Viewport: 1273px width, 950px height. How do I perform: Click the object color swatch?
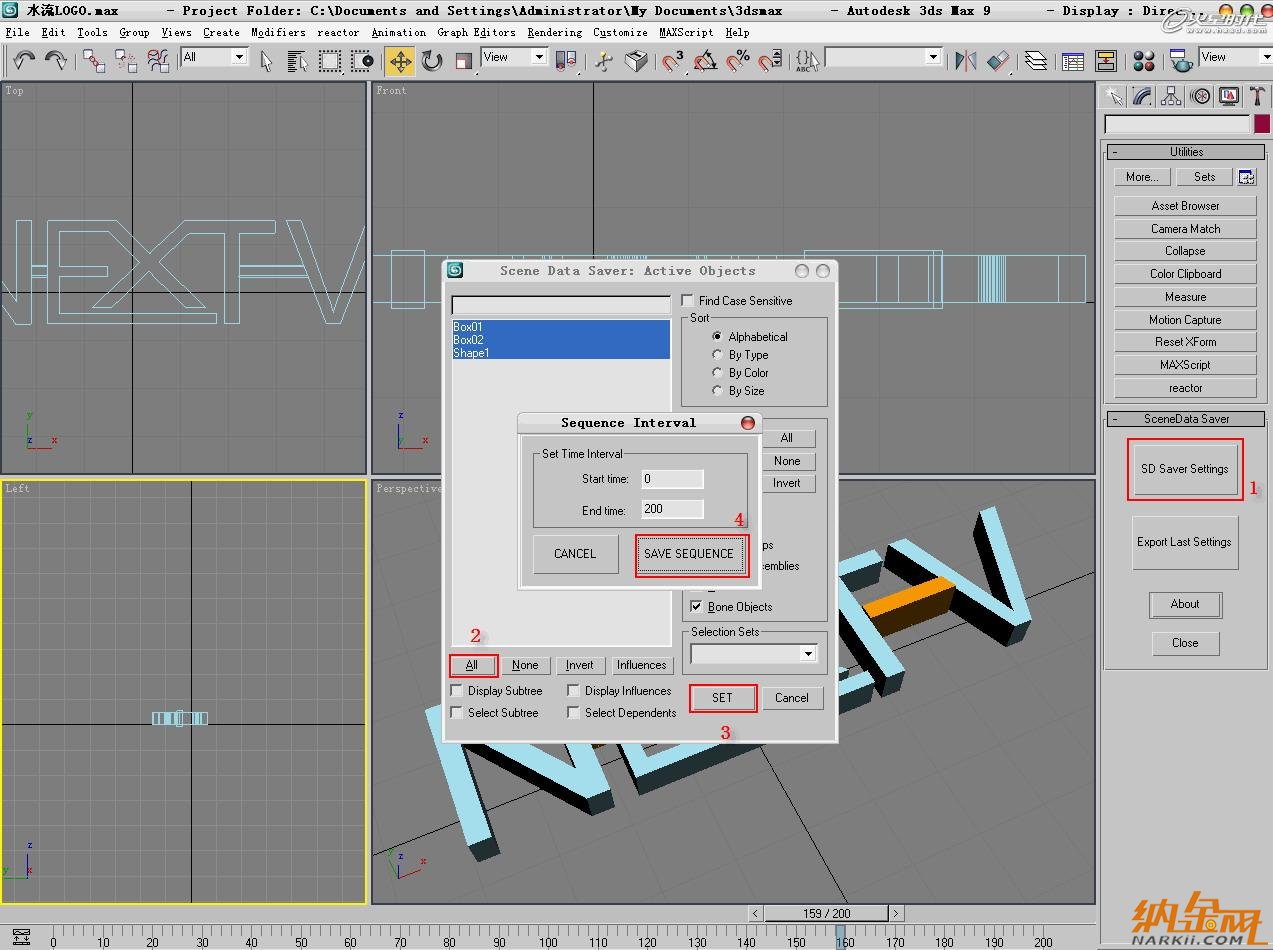pyautogui.click(x=1262, y=124)
